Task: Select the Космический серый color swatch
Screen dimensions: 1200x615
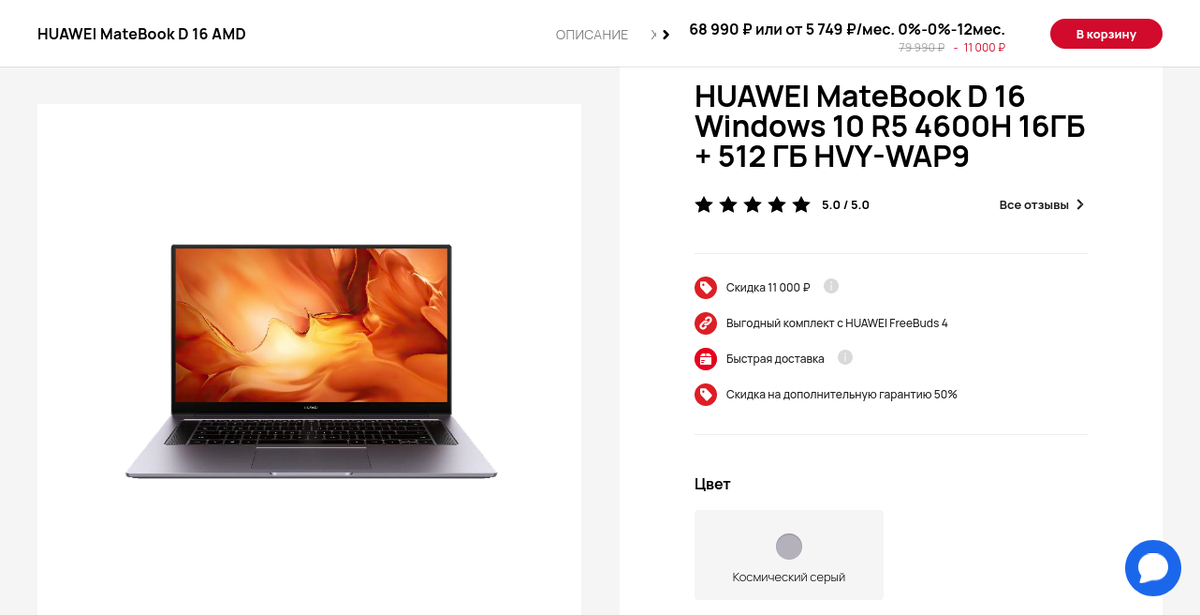Action: 789,555
